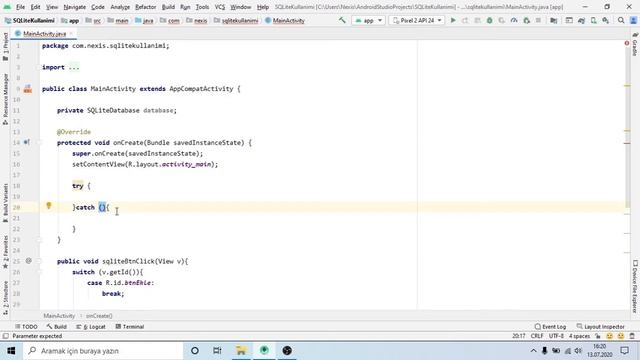
Task: Click the Stop square icon in toolbar
Action: tap(538, 20)
